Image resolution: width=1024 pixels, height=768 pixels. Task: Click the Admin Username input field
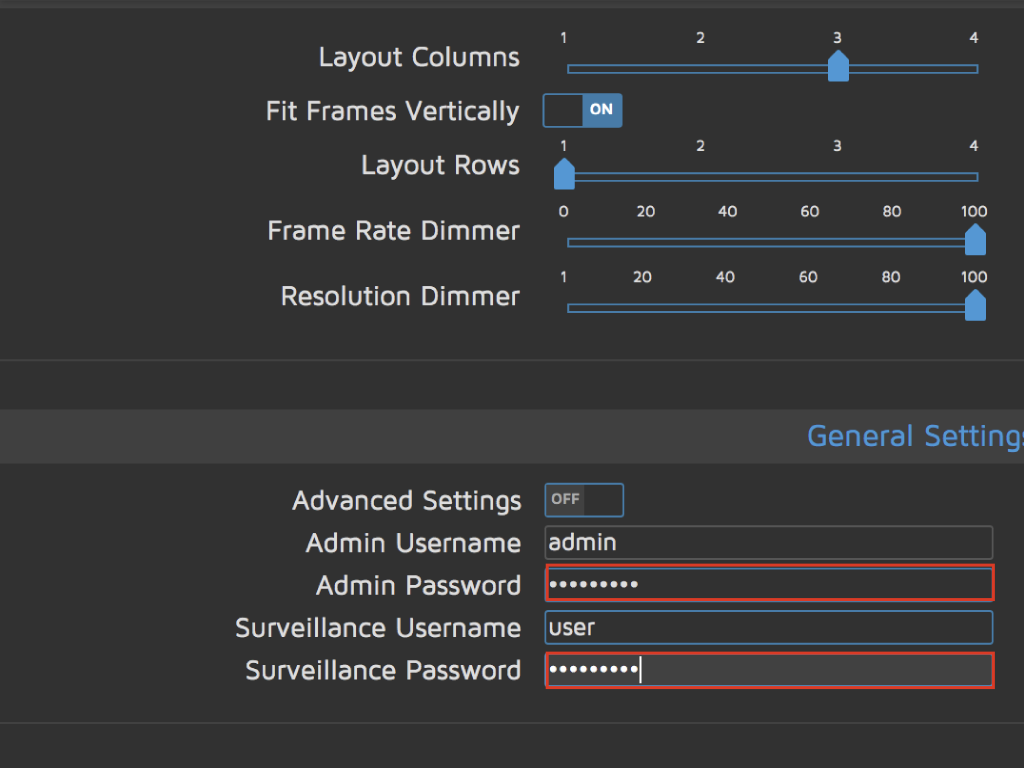click(x=769, y=542)
